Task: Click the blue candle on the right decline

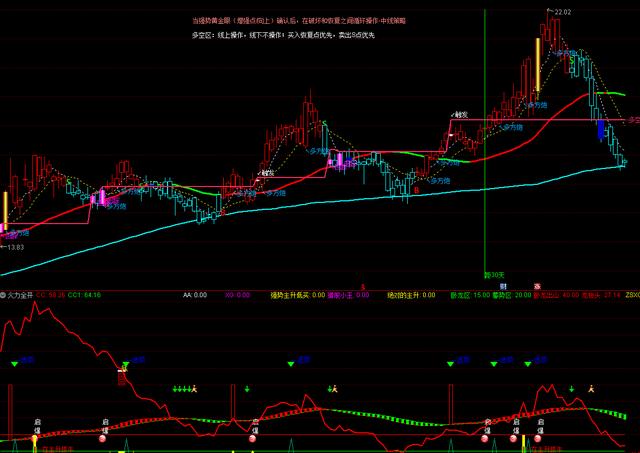Action: pyautogui.click(x=600, y=129)
